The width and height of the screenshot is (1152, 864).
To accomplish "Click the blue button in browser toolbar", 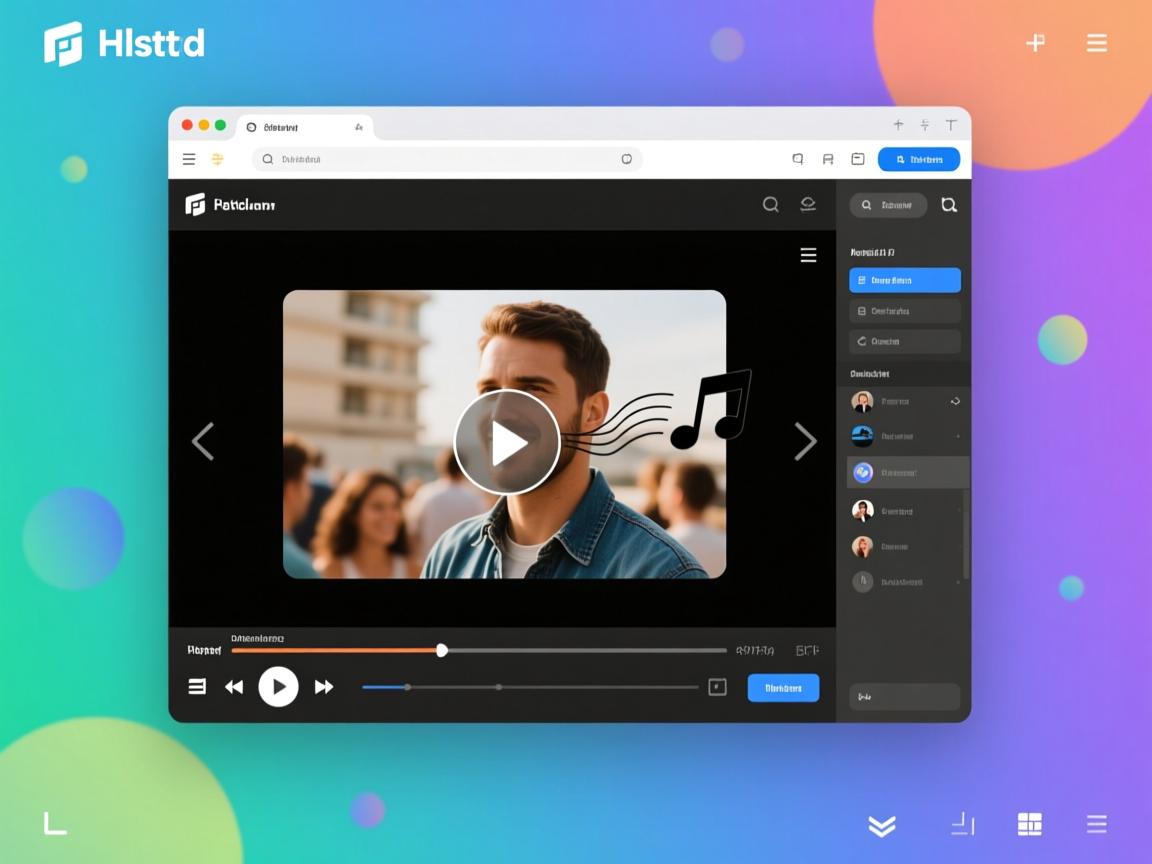I will [918, 159].
